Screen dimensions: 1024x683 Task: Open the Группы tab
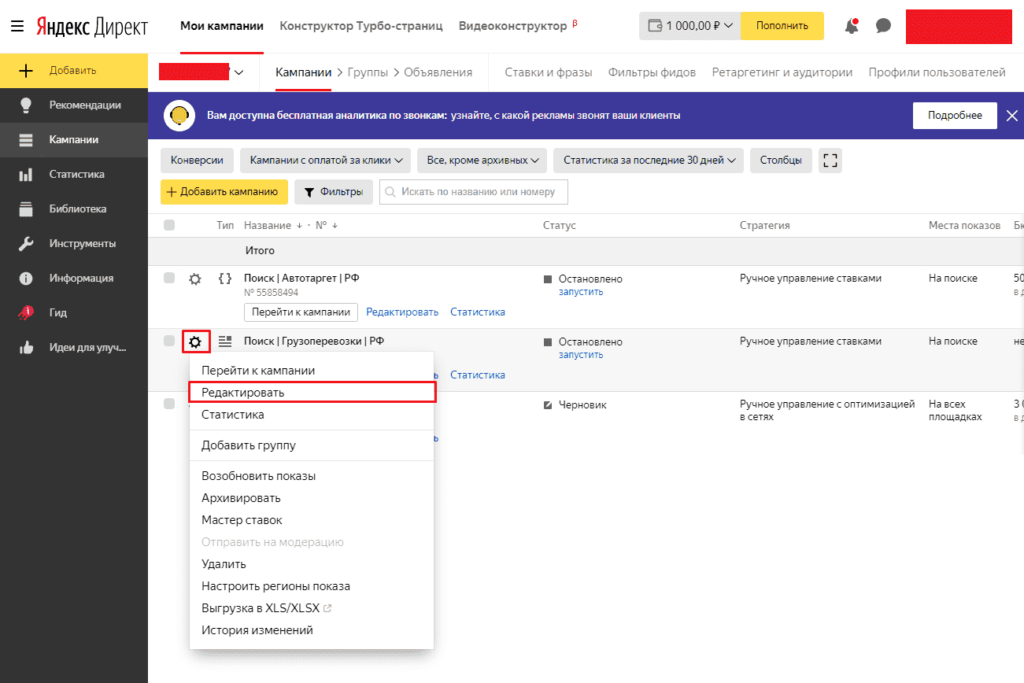[x=367, y=72]
